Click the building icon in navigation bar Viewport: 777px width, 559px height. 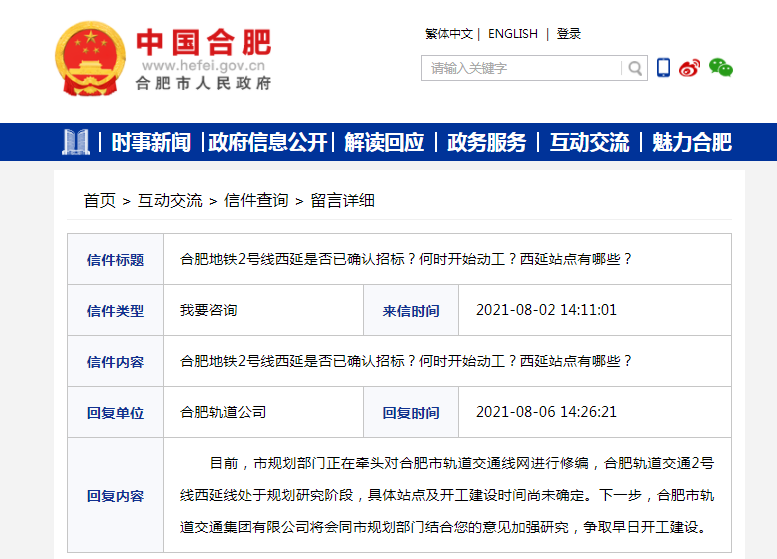[76, 142]
